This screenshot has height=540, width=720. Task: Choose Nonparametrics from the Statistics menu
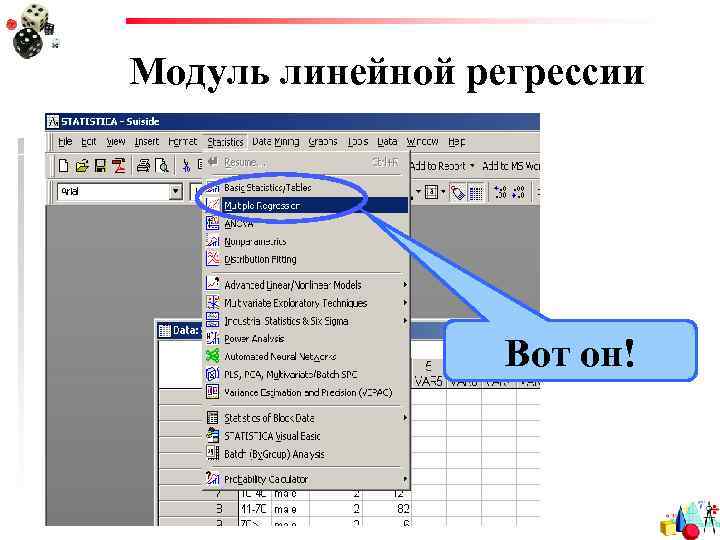point(306,242)
